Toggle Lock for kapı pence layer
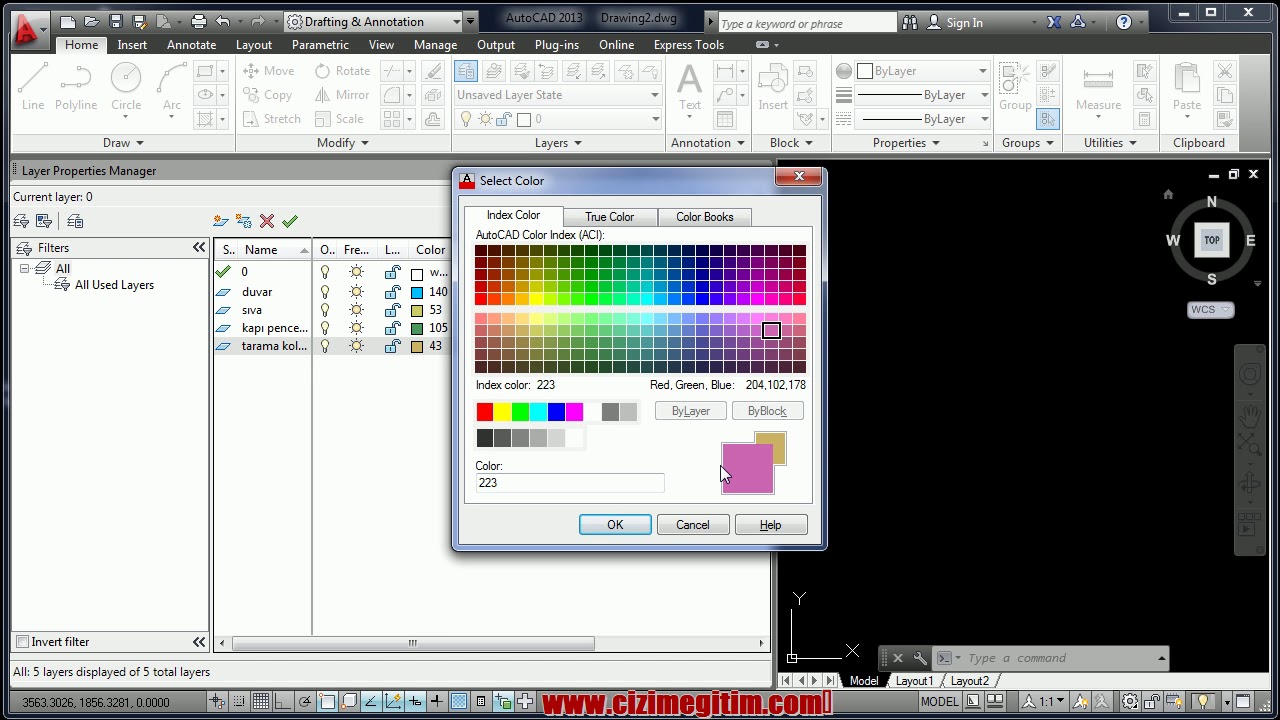This screenshot has height=720, width=1280. (392, 328)
